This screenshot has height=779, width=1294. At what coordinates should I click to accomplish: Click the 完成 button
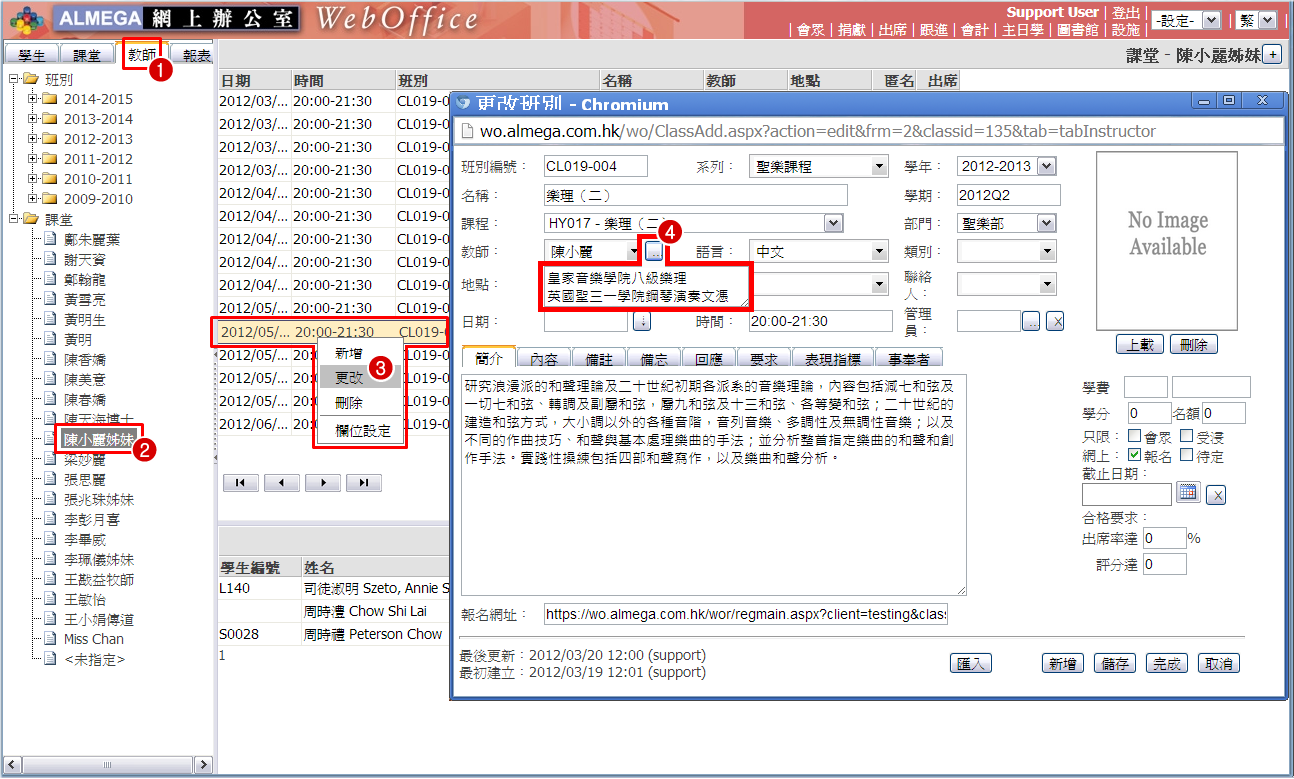click(1166, 663)
